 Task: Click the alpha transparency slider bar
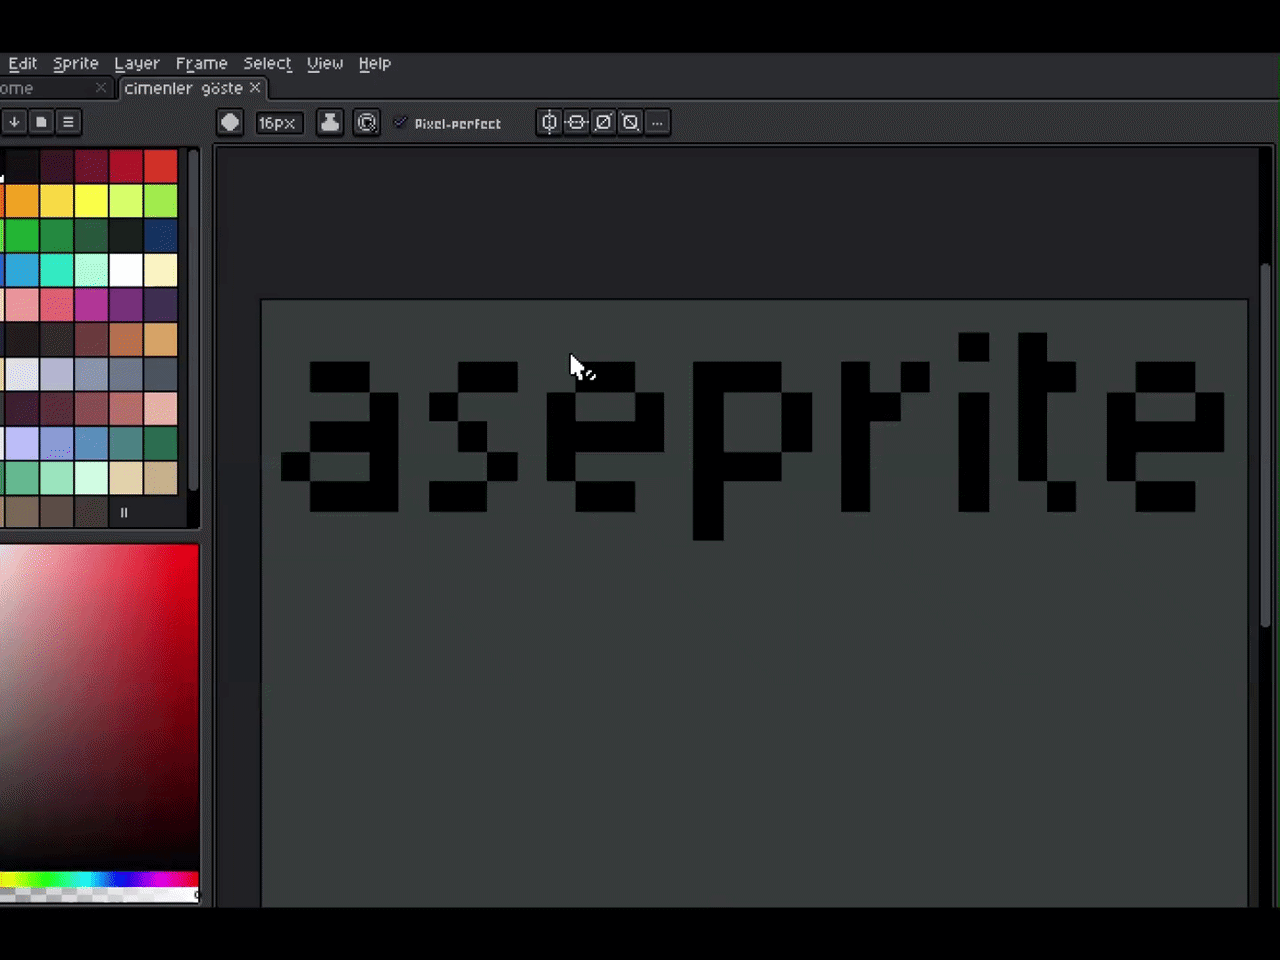pos(99,895)
